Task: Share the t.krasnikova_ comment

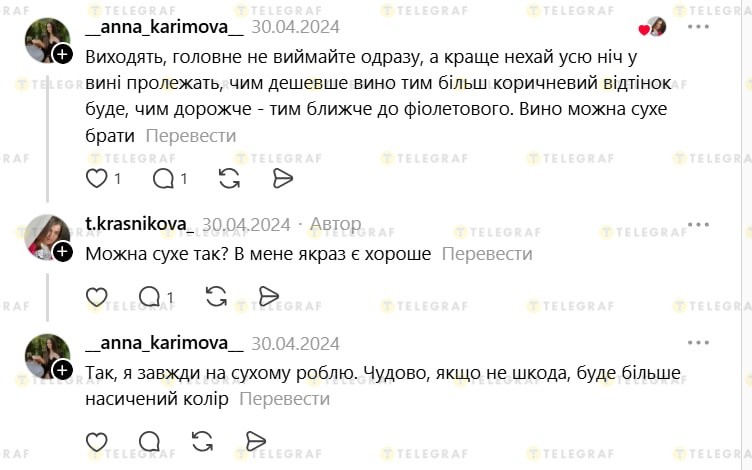Action: (x=269, y=296)
